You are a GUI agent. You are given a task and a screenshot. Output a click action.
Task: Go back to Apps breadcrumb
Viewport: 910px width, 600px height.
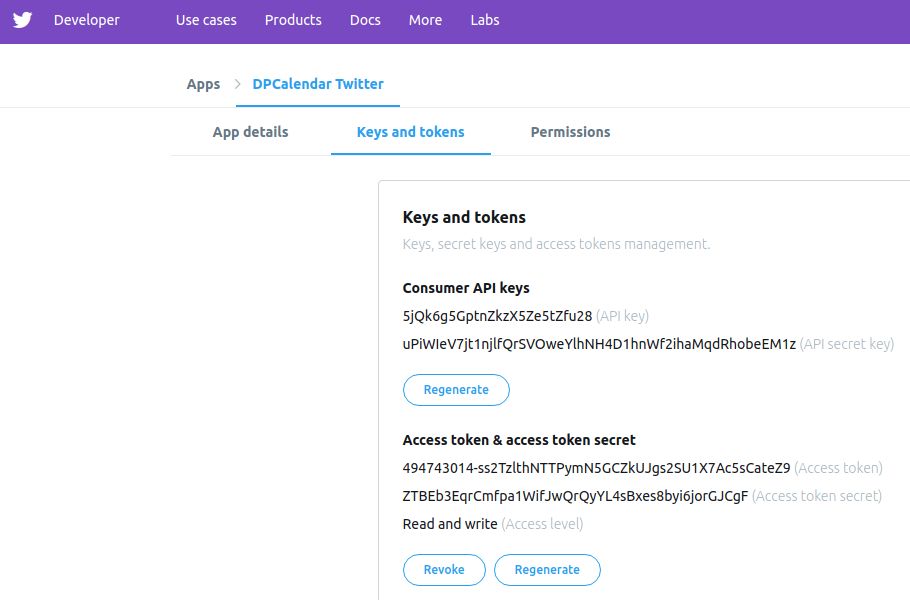pos(203,84)
